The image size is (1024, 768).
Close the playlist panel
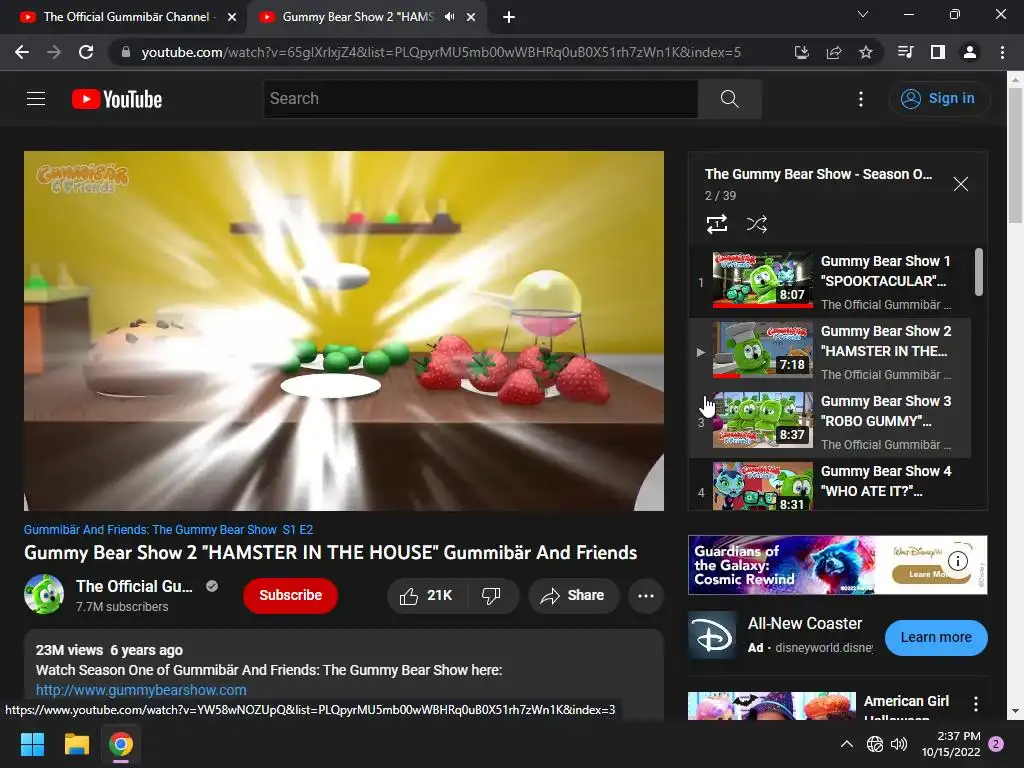coord(961,184)
